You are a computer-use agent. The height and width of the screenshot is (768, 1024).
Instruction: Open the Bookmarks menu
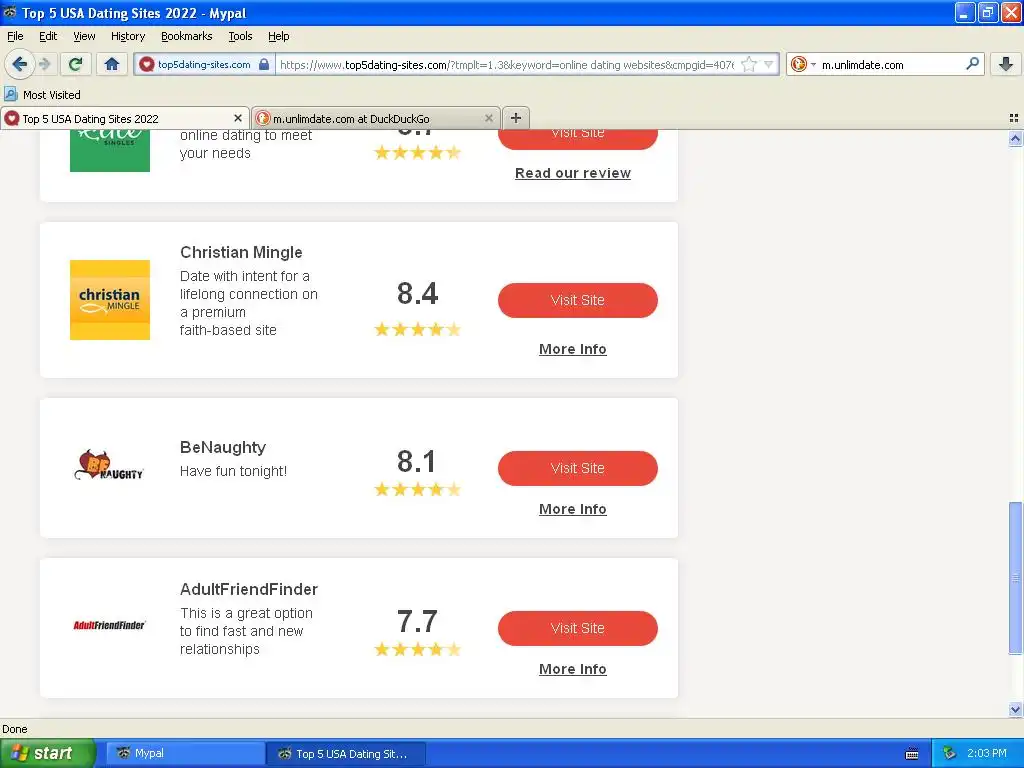(x=187, y=36)
